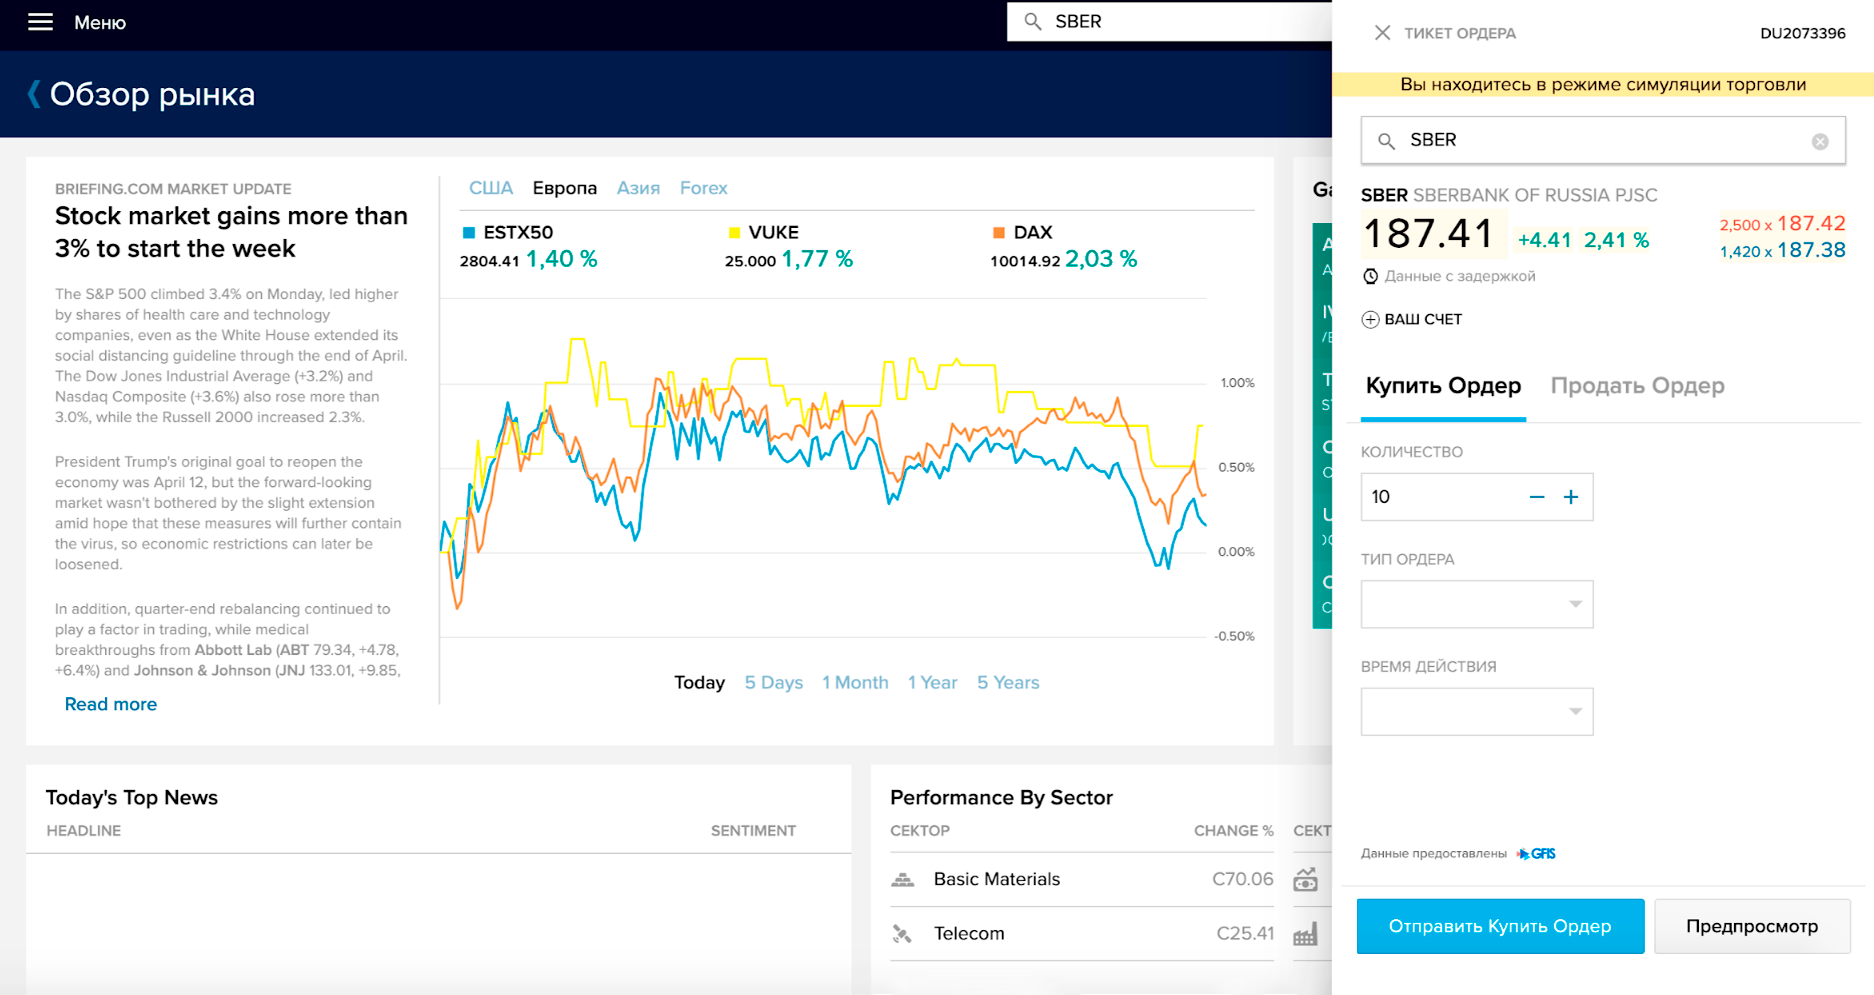Image resolution: width=1874 pixels, height=995 pixels.
Task: Click bid price 187.38
Action: (1811, 250)
